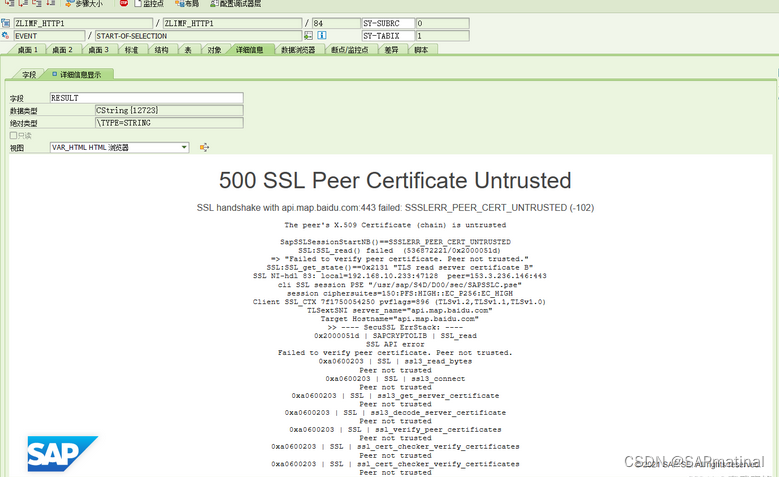Click the SY-TABIX value 1 field
Screen dimensions: 779x477
442,36
